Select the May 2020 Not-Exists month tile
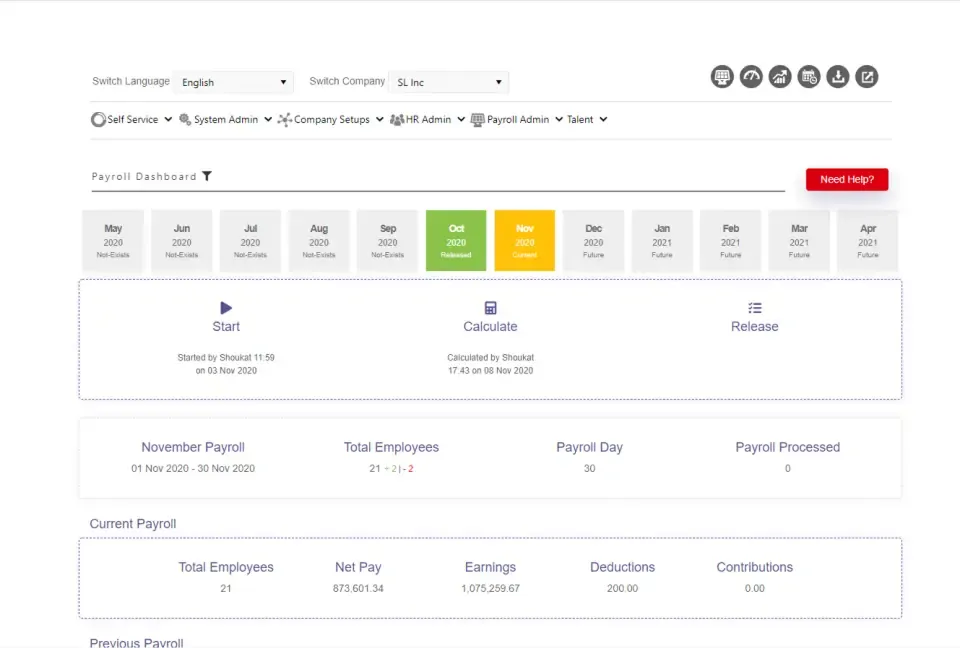 (x=113, y=241)
